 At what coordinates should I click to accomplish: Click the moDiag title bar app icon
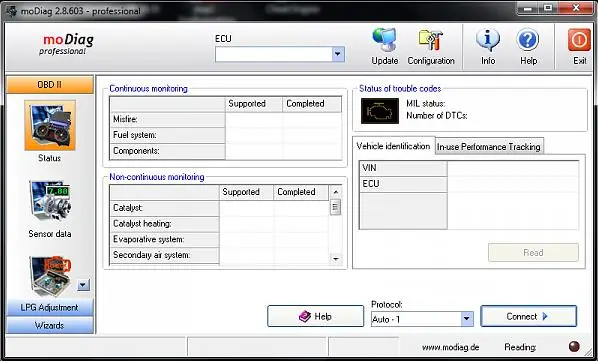(x=11, y=11)
